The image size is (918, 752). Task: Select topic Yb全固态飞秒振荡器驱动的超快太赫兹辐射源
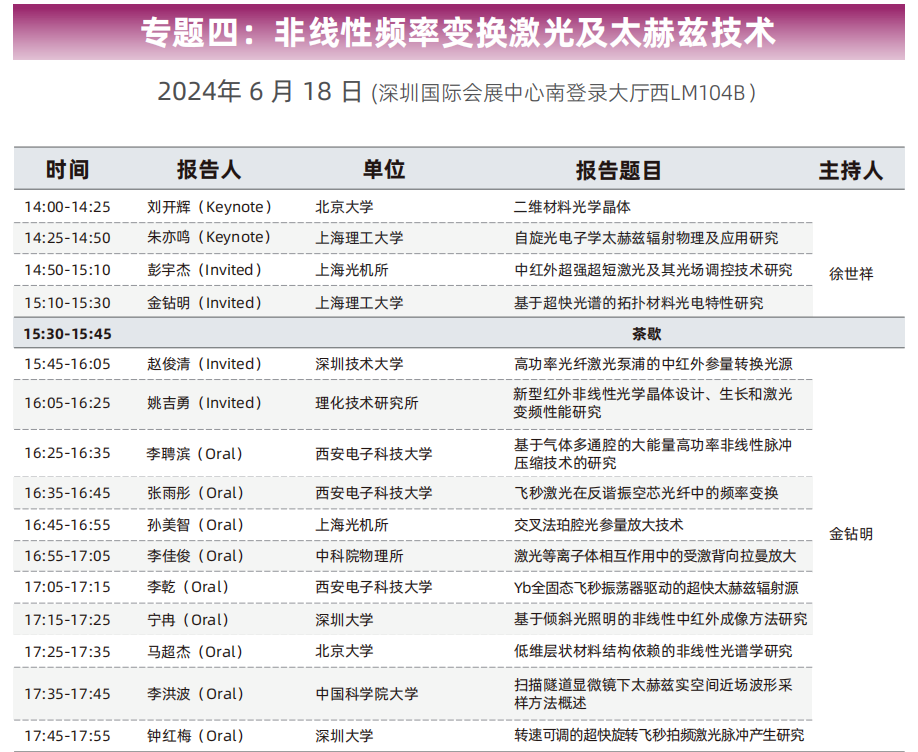656,588
